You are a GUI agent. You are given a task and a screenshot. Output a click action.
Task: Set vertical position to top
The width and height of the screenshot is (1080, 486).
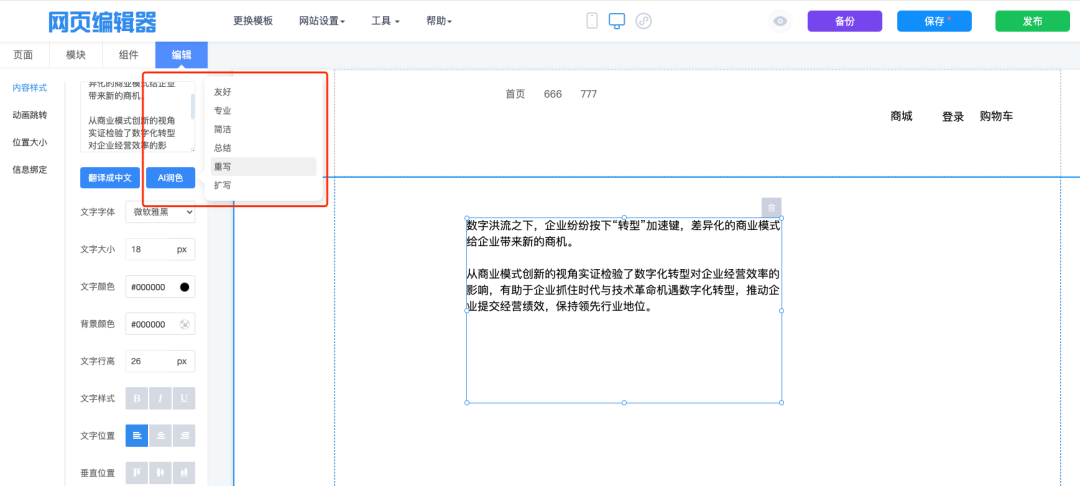pos(136,472)
